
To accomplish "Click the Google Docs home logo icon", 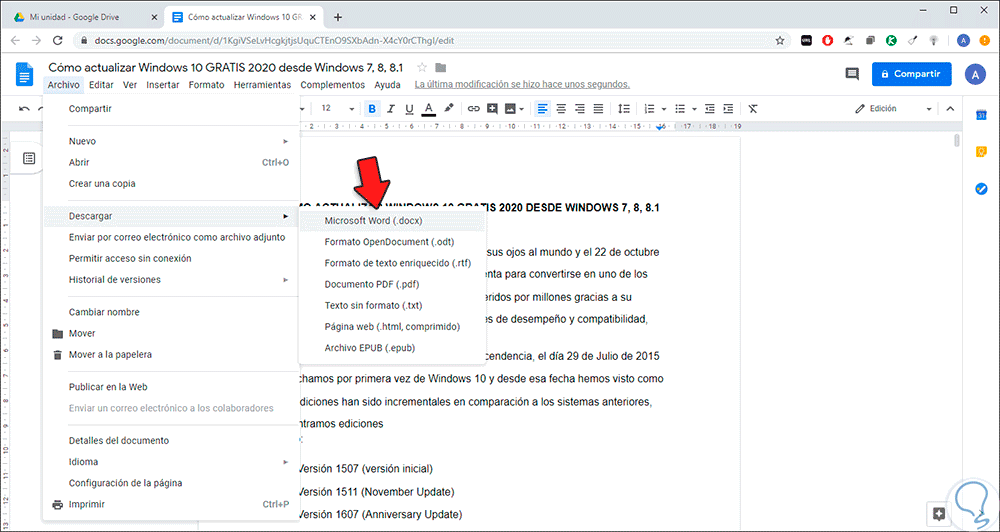I will 24,74.
